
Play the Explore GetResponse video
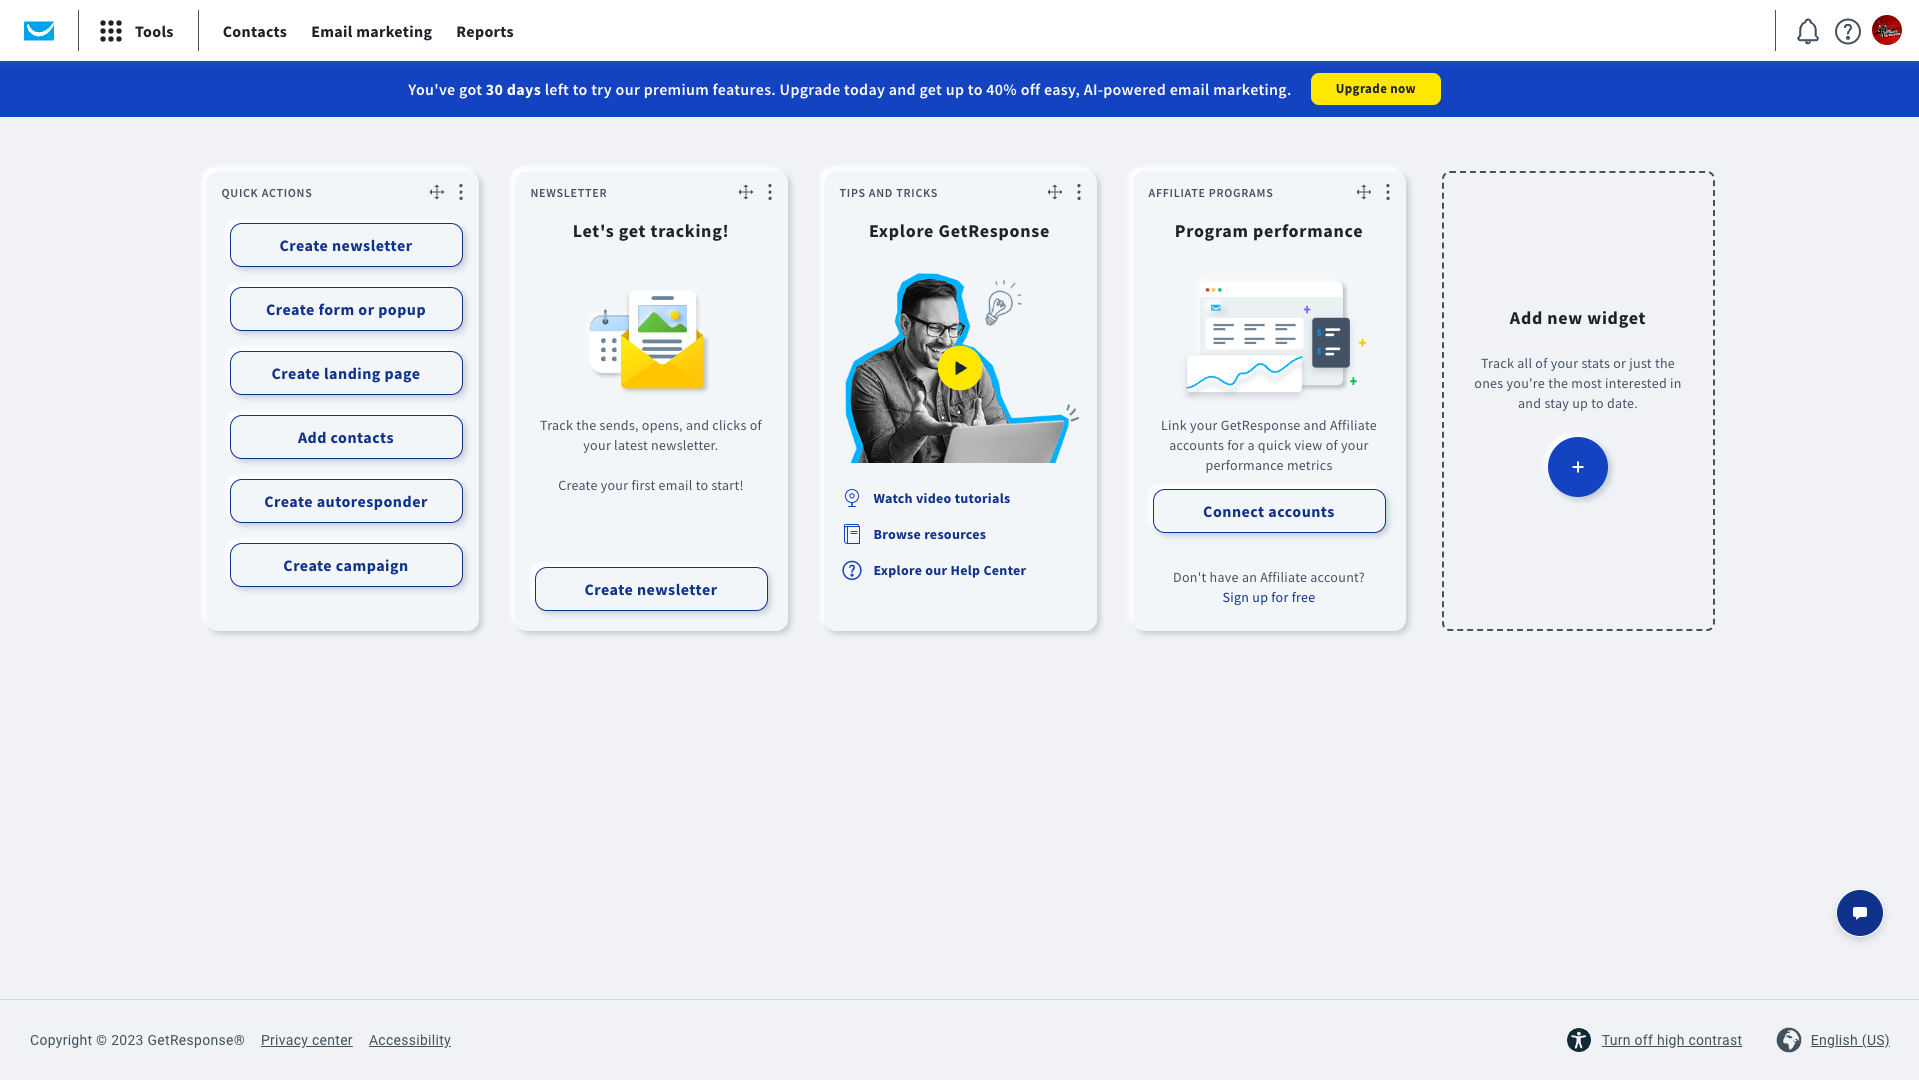coord(959,368)
